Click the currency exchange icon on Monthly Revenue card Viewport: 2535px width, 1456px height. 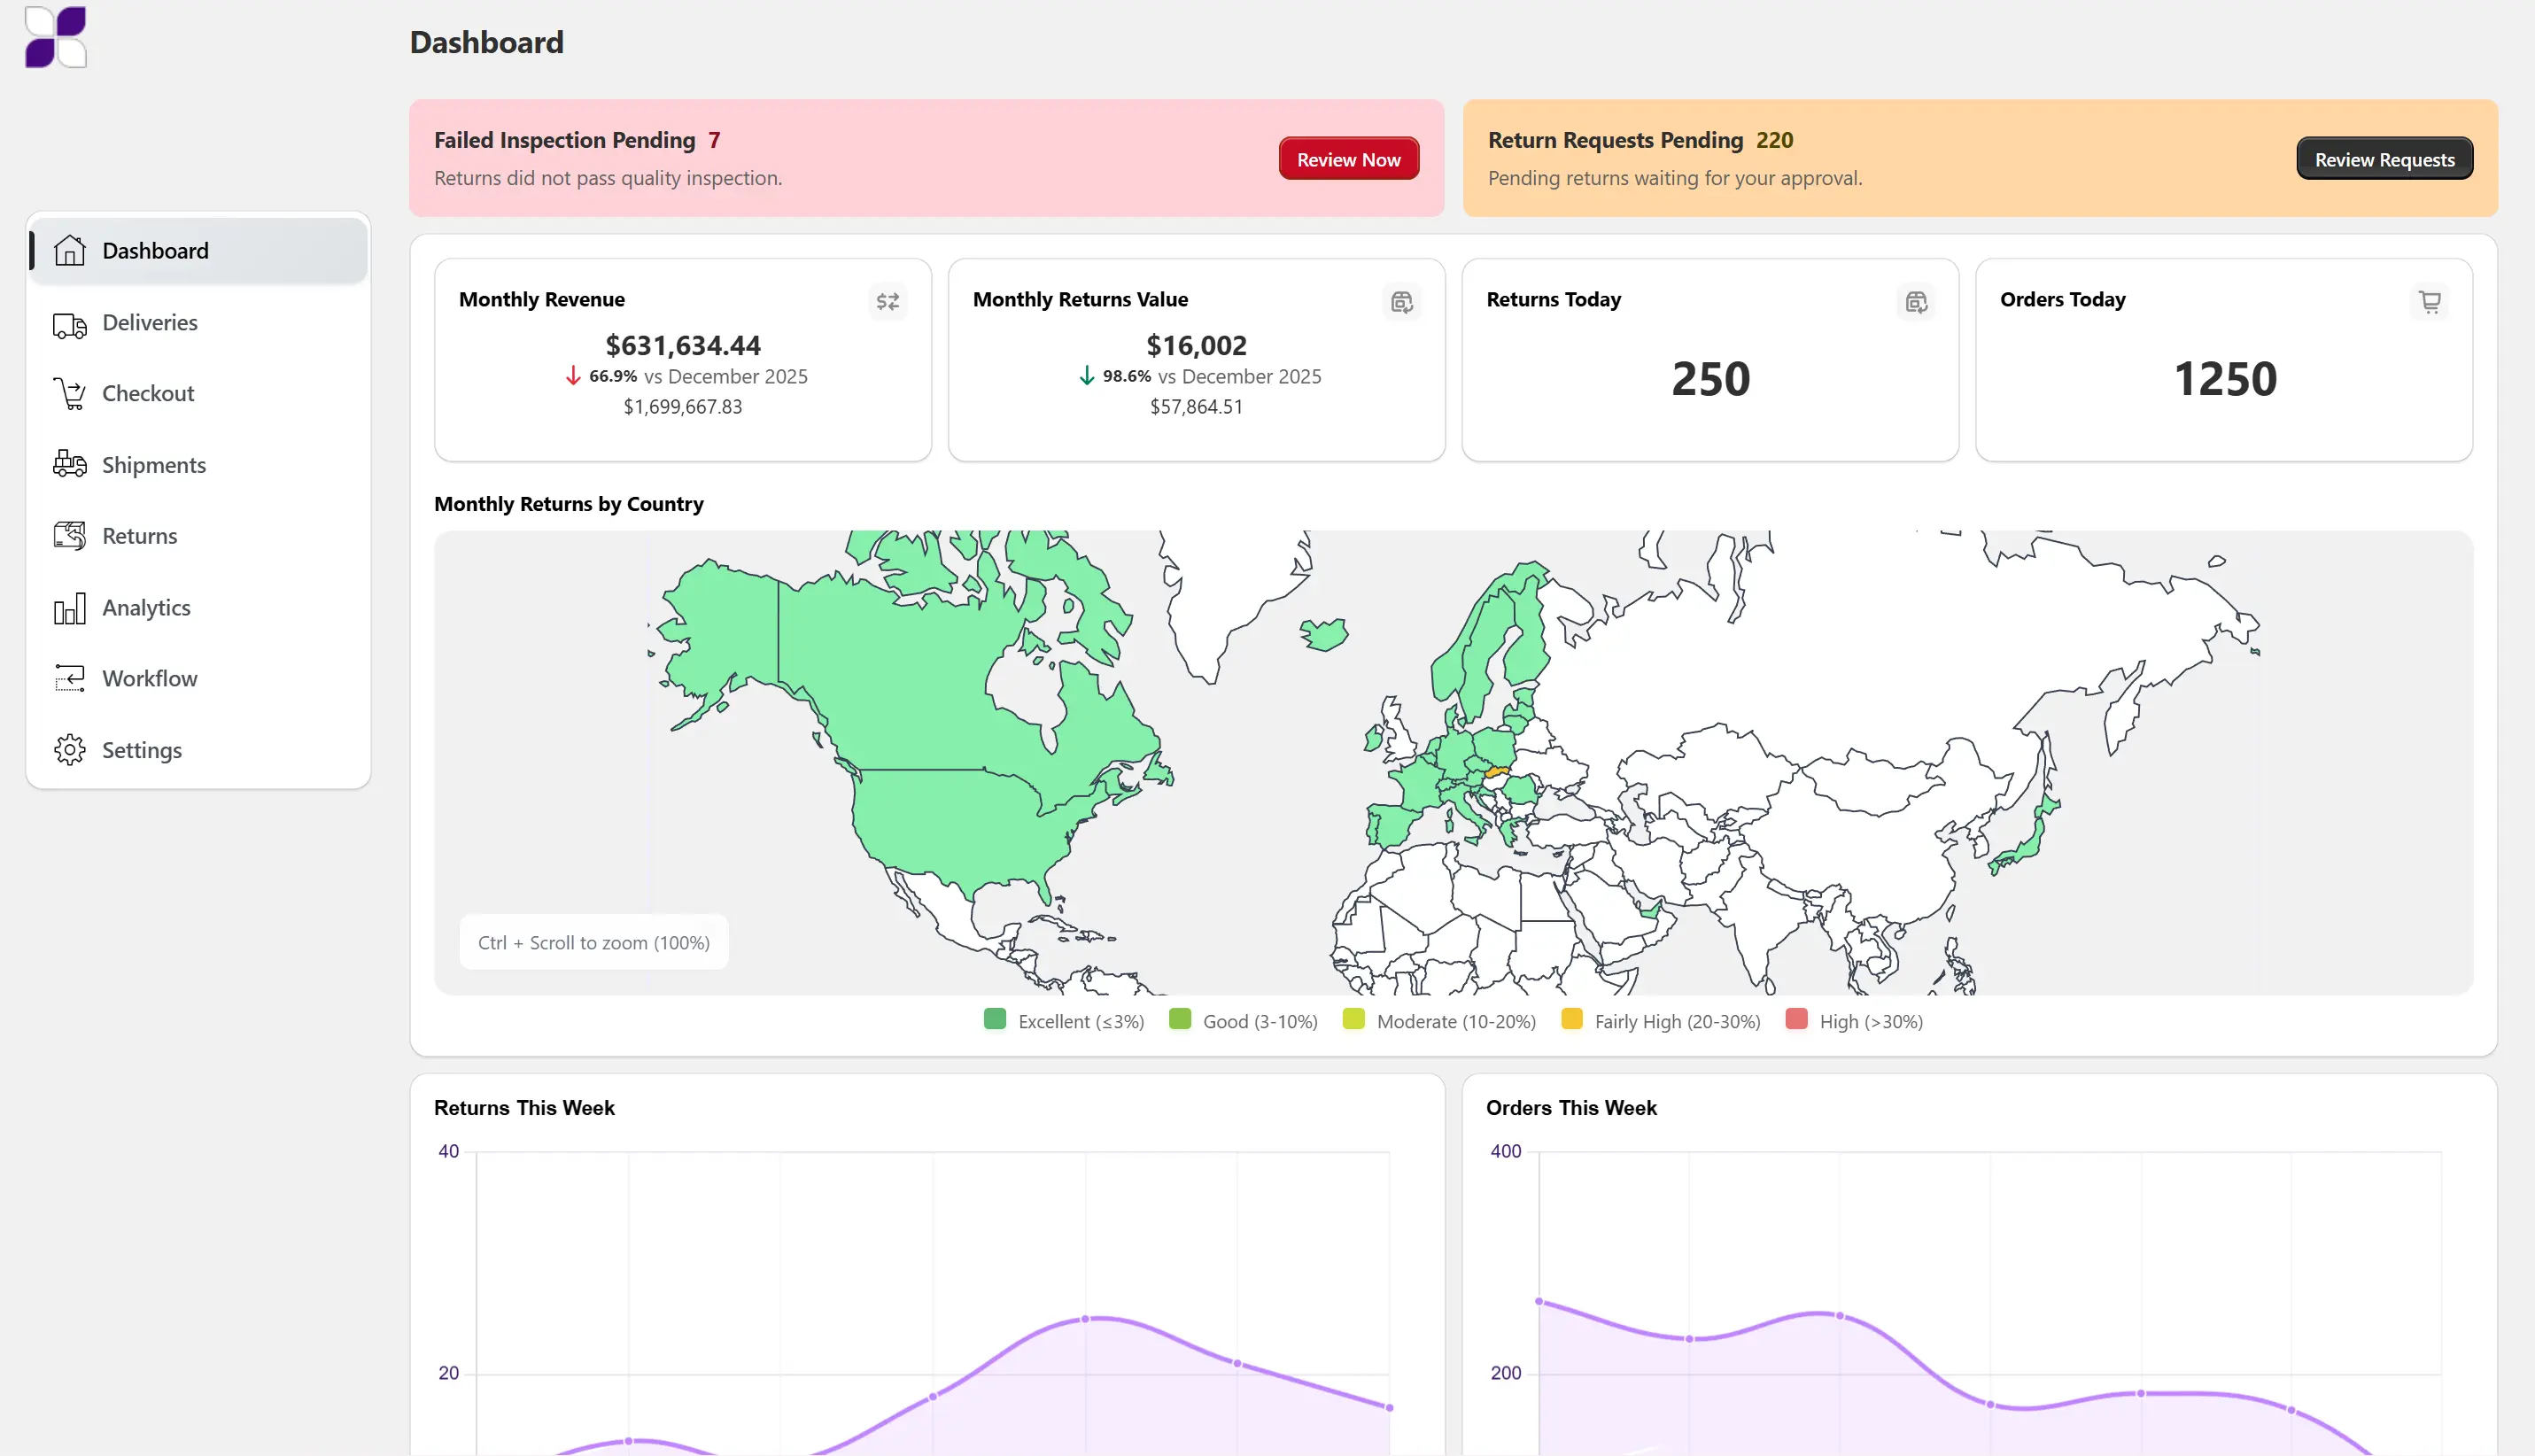[x=888, y=301]
